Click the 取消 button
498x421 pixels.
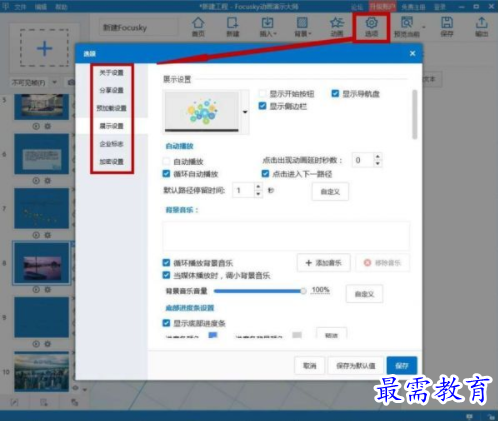tap(309, 366)
